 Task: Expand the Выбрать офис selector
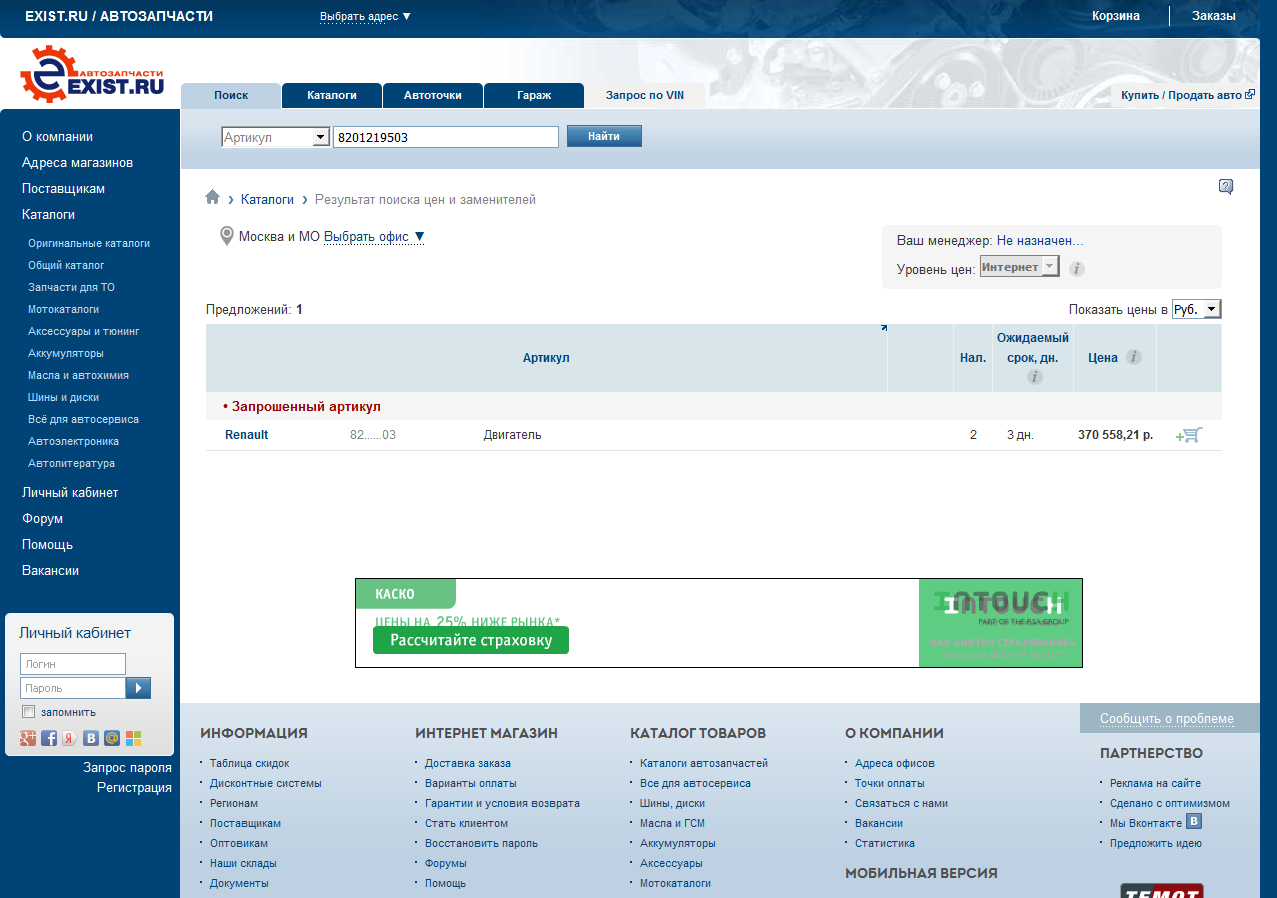point(374,237)
